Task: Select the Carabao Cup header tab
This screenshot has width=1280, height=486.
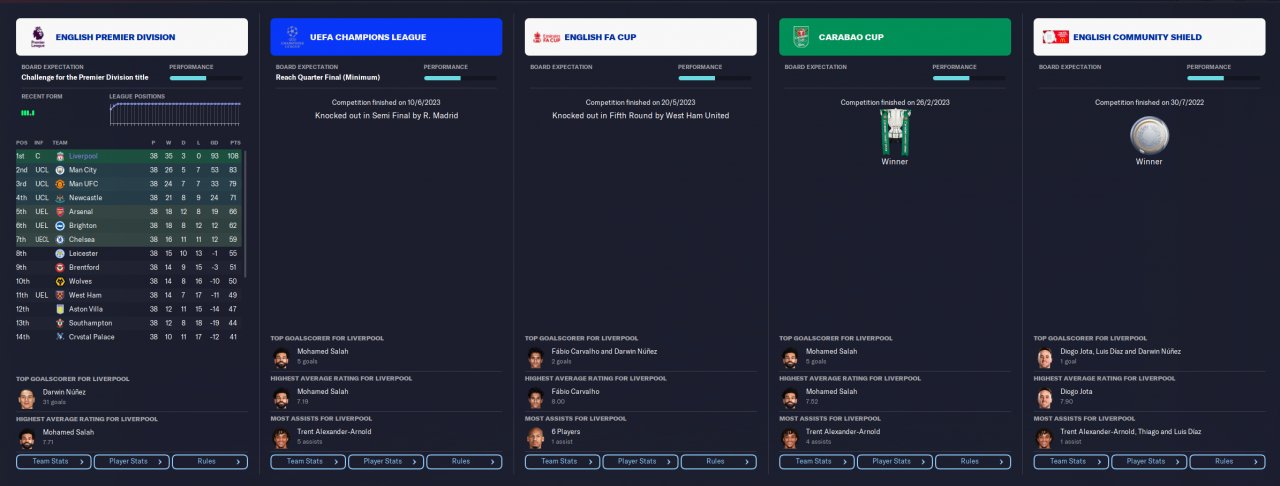Action: coord(895,37)
